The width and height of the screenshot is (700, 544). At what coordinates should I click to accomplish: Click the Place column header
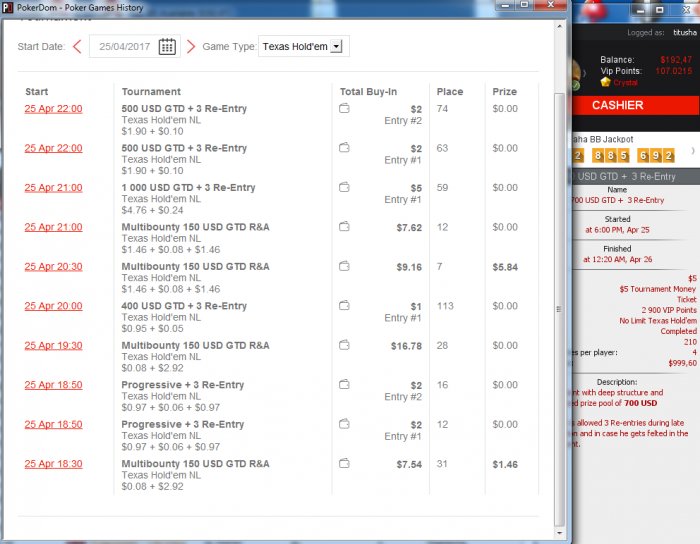coord(450,92)
